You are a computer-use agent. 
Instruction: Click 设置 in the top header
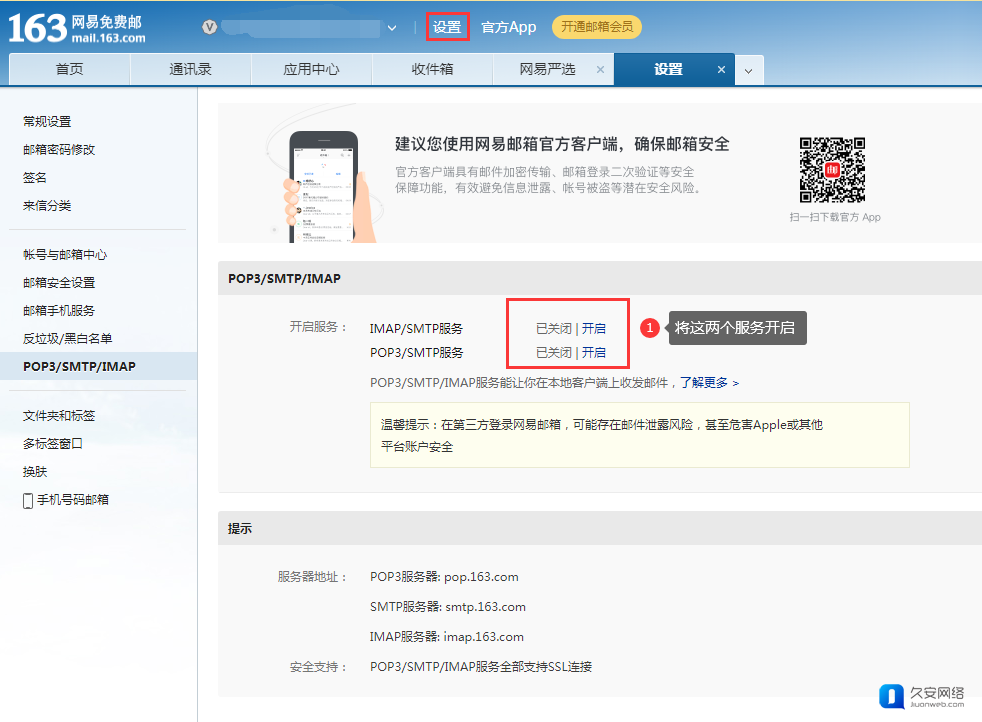pos(447,27)
